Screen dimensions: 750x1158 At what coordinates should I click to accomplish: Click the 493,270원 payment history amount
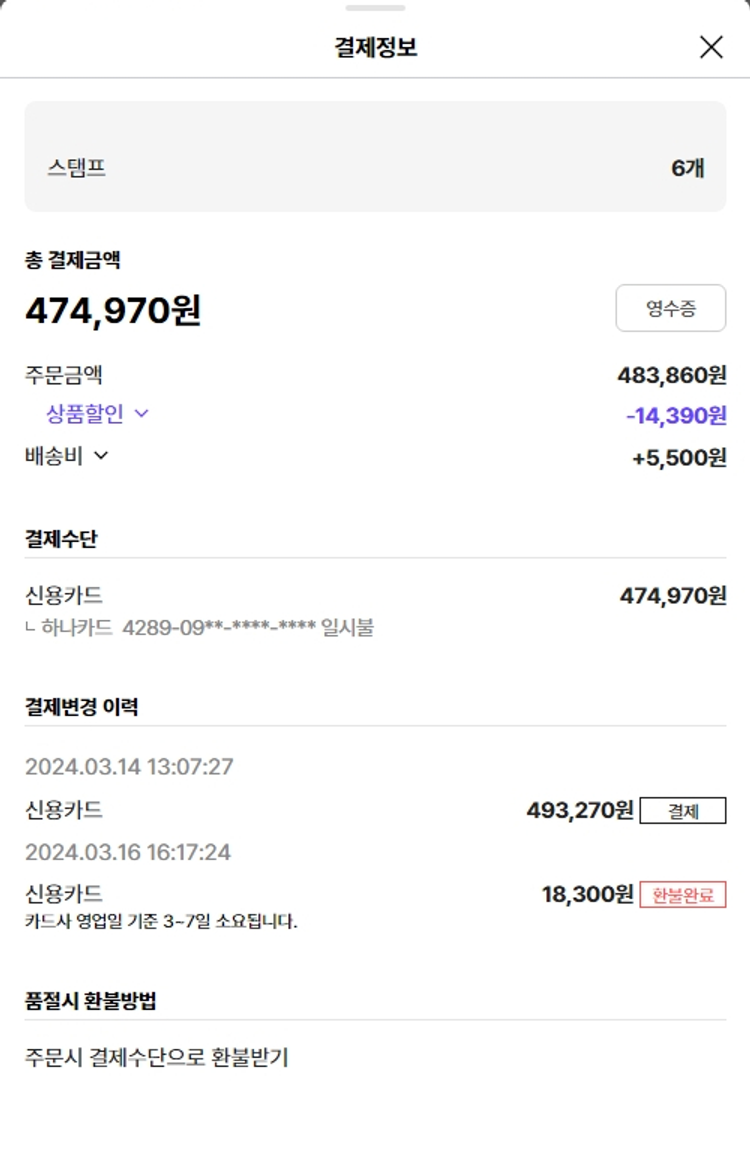[580, 810]
